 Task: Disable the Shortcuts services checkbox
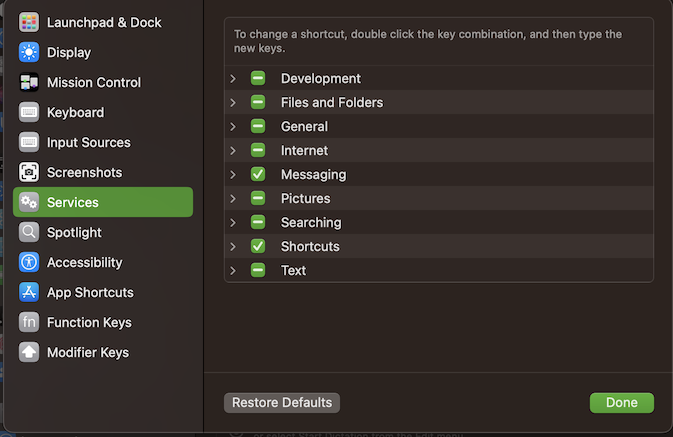click(258, 246)
